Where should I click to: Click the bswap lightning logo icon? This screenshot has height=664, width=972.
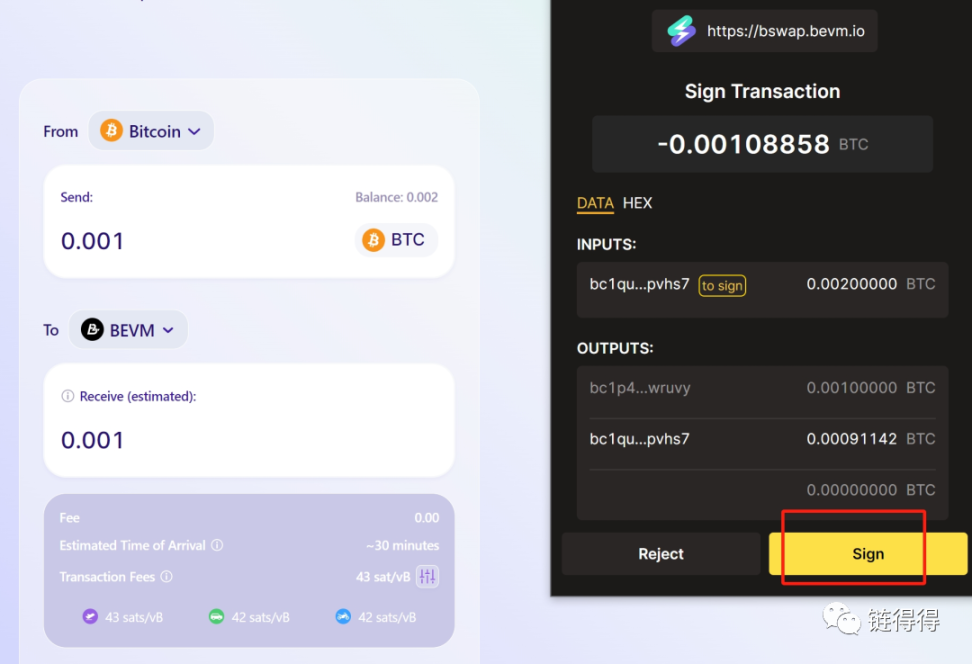coord(681,31)
